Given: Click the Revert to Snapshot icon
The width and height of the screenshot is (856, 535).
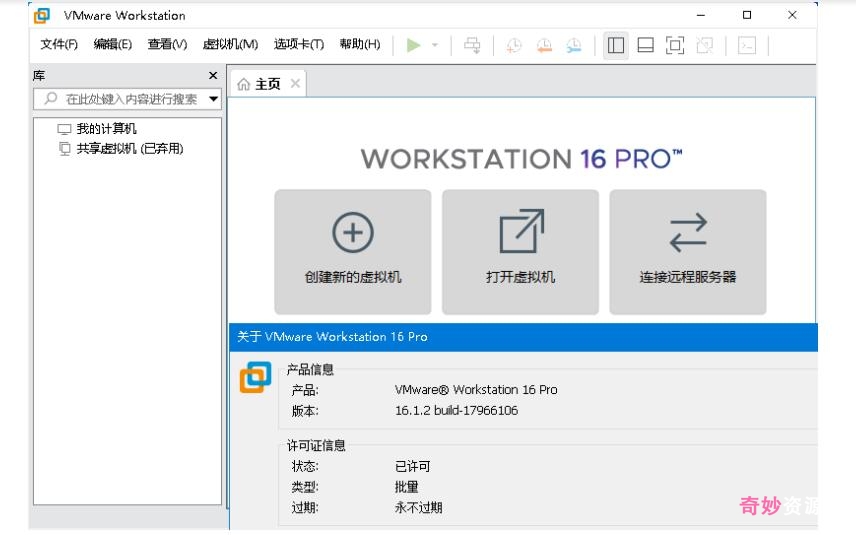Looking at the screenshot, I should (x=544, y=45).
